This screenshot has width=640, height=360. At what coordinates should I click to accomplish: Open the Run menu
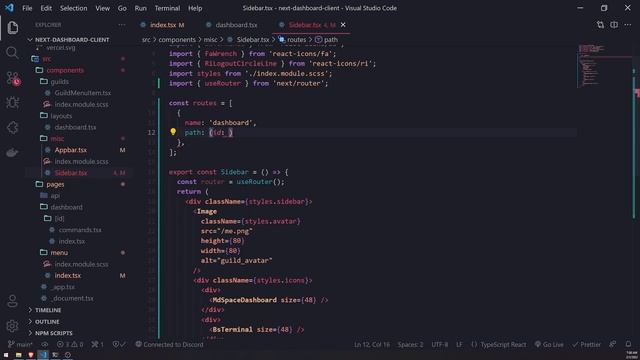tap(140, 8)
